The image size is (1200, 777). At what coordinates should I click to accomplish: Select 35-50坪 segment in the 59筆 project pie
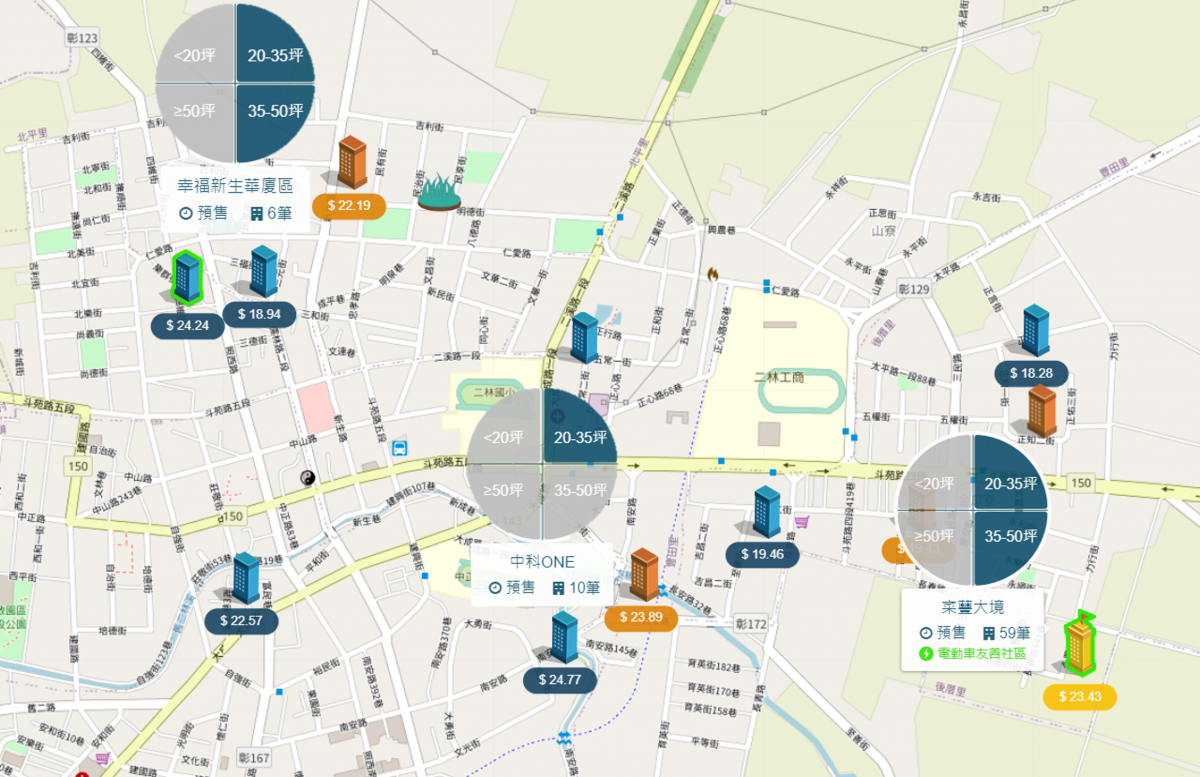(x=1011, y=536)
